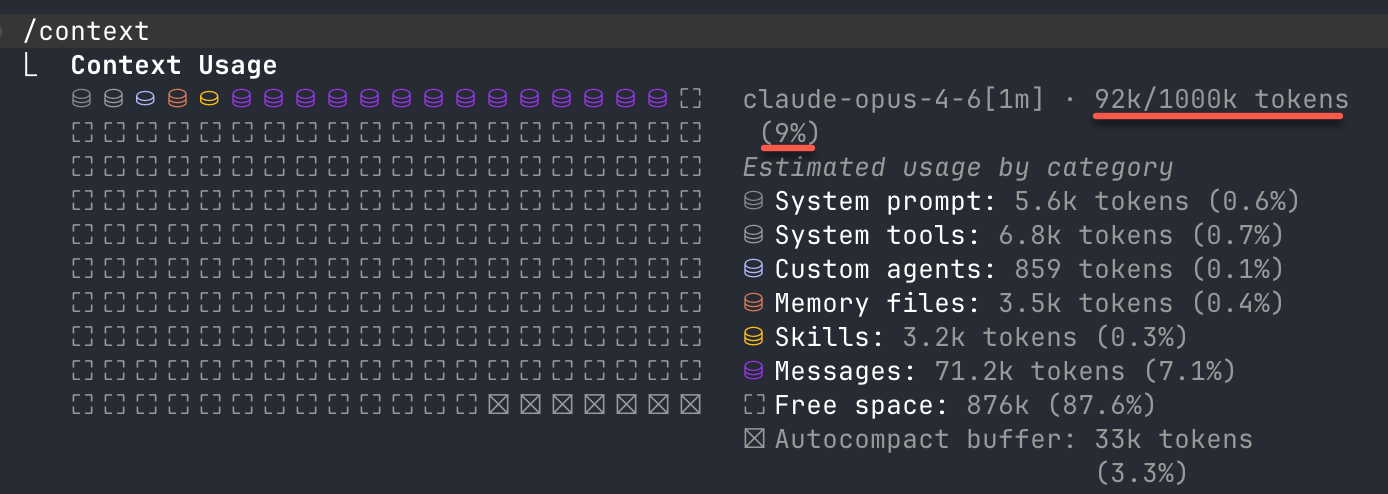This screenshot has width=1388, height=494.
Task: Click the orange cell in usage grid
Action: point(178,99)
